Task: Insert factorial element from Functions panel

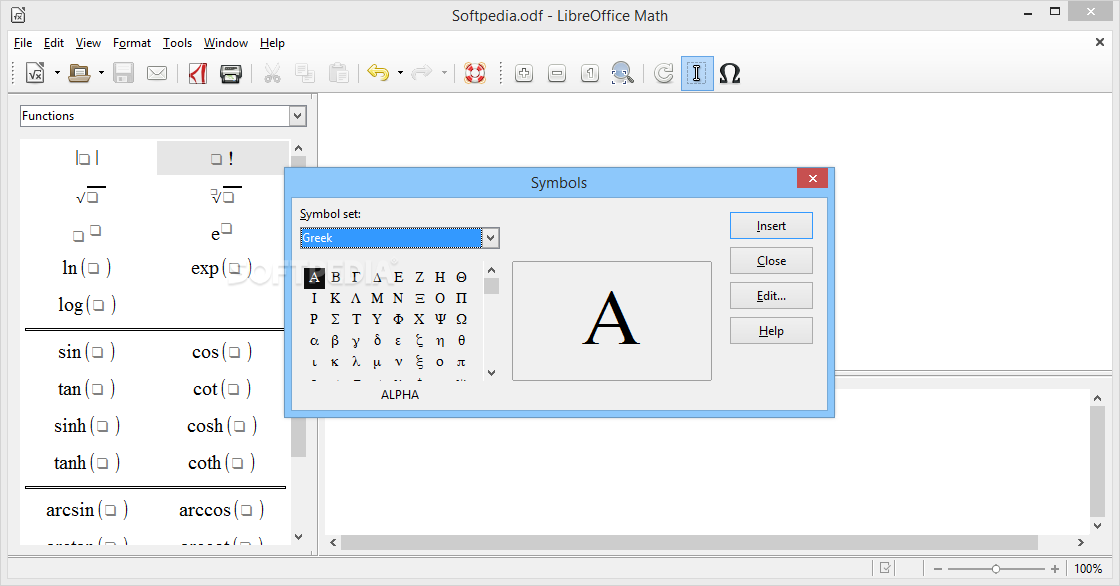Action: (223, 158)
